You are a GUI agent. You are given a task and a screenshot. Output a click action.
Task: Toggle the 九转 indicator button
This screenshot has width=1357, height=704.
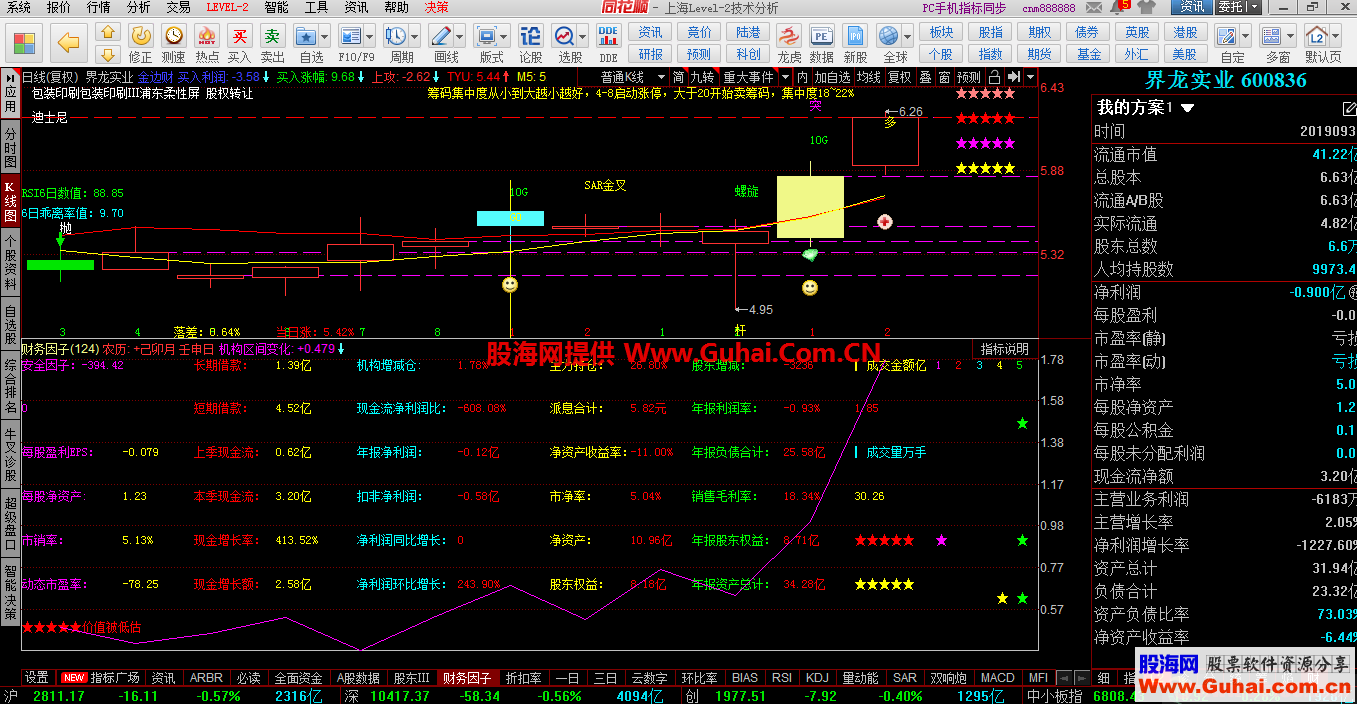702,77
